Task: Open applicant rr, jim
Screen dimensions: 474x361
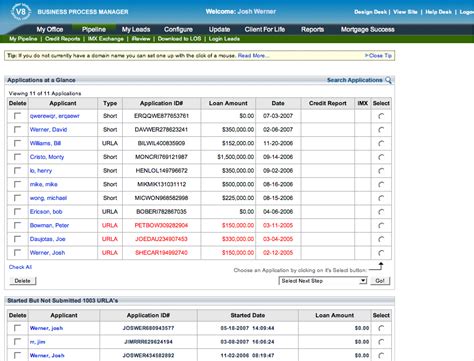Action: coord(37,342)
